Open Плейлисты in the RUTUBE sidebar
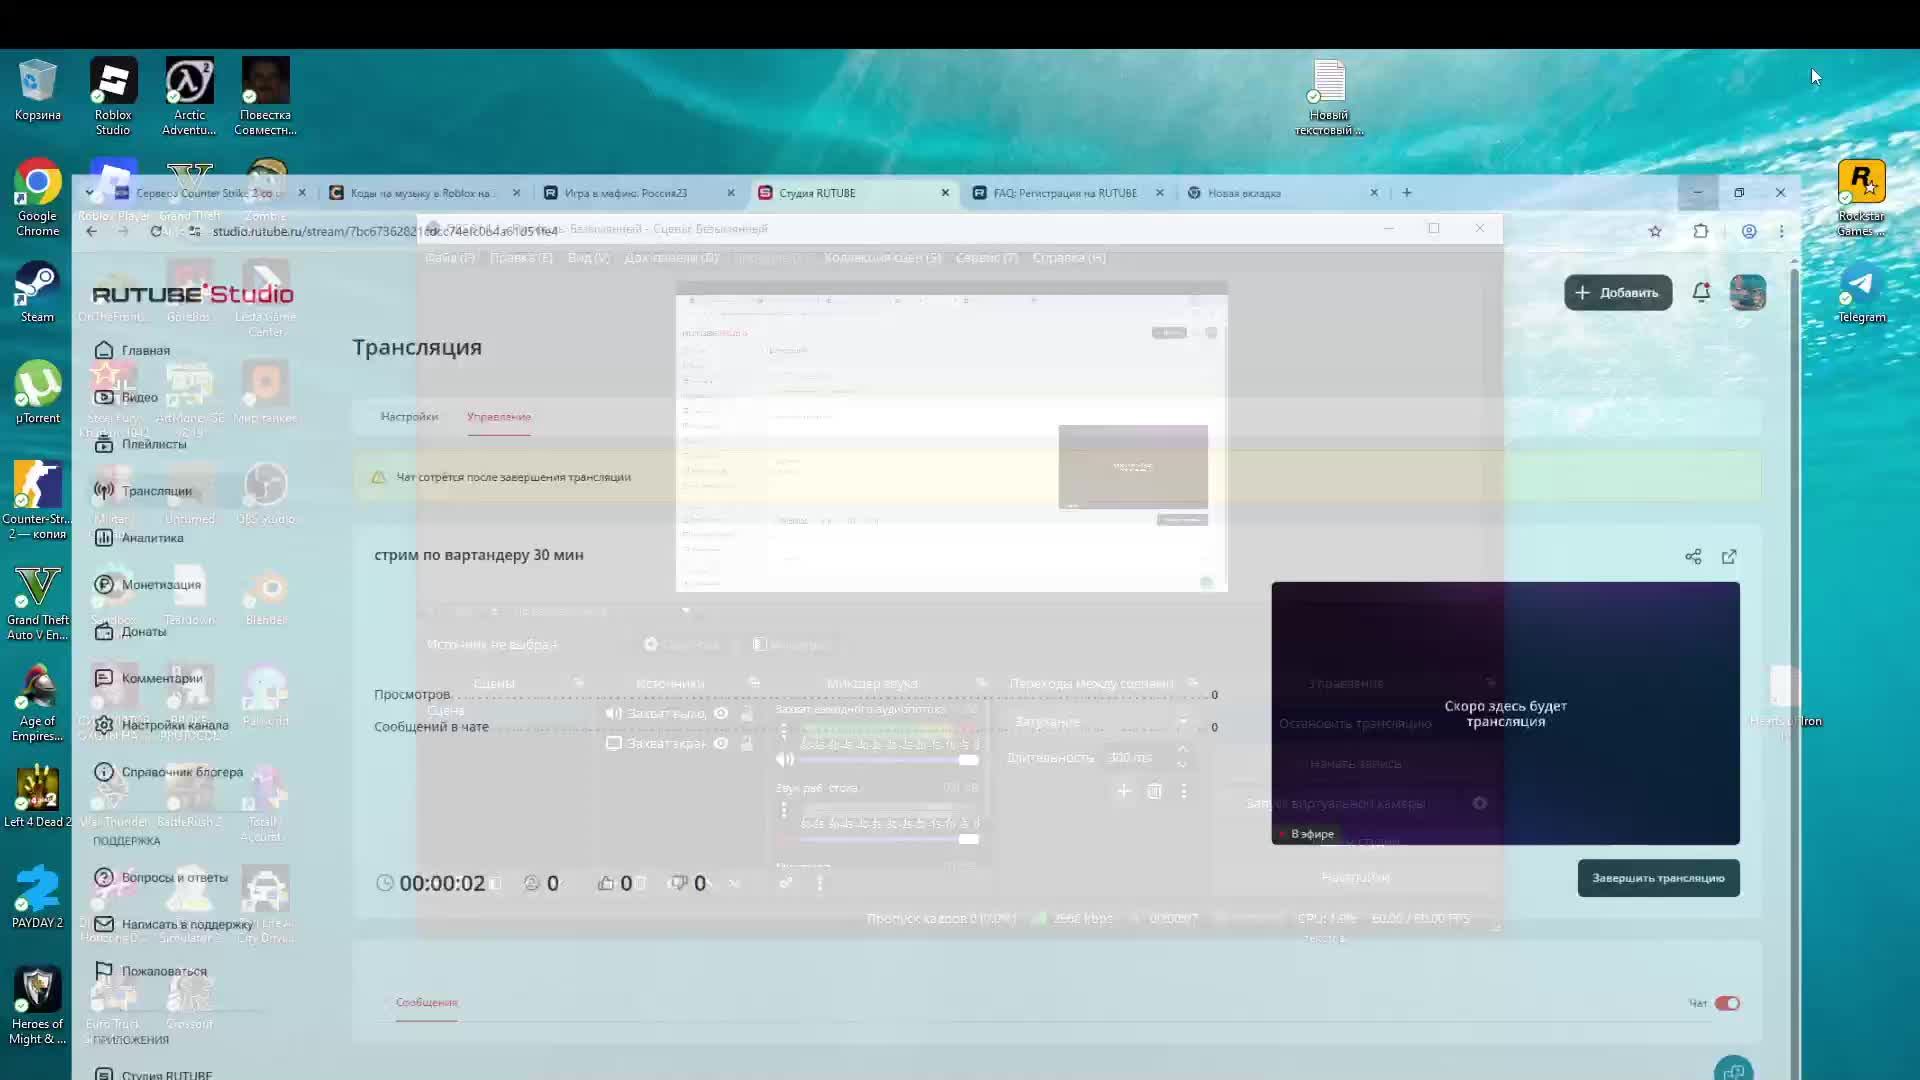 [x=141, y=444]
